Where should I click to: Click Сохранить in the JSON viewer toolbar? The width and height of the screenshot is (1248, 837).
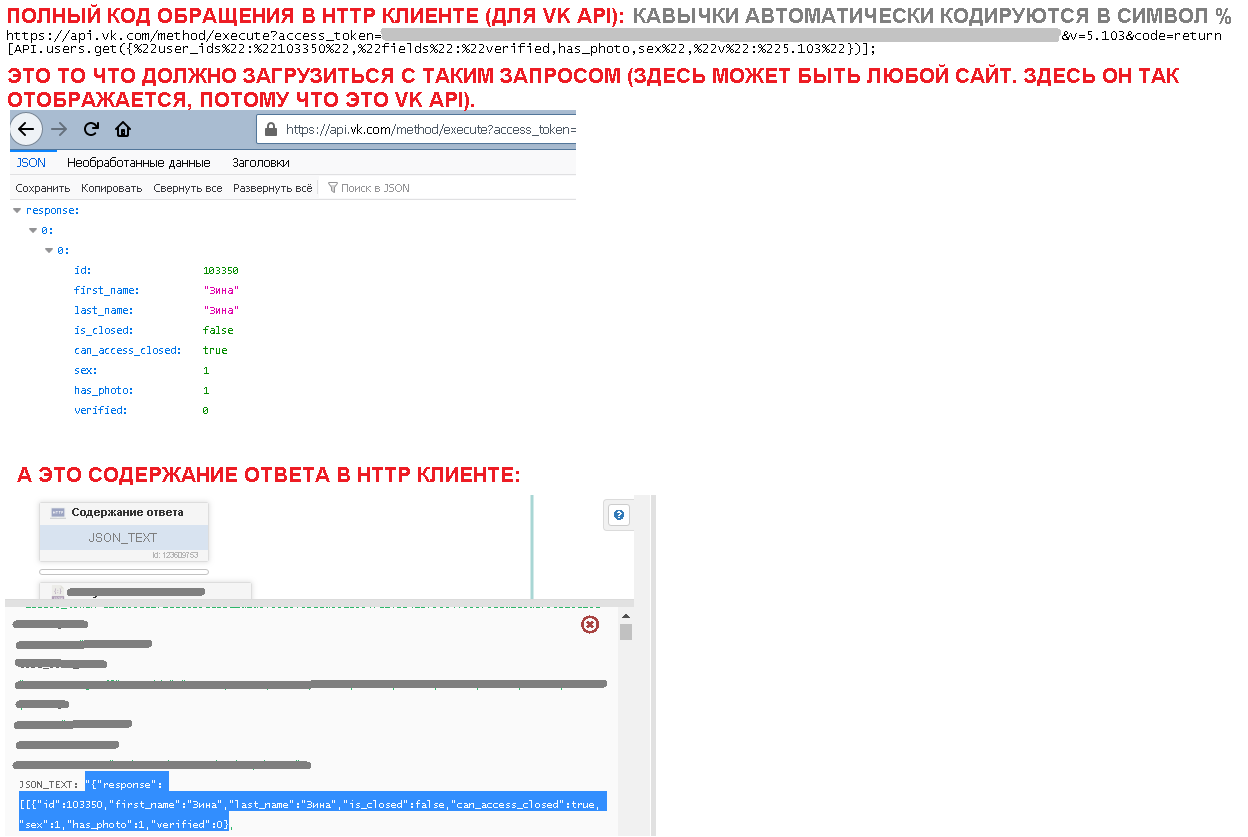click(x=43, y=188)
